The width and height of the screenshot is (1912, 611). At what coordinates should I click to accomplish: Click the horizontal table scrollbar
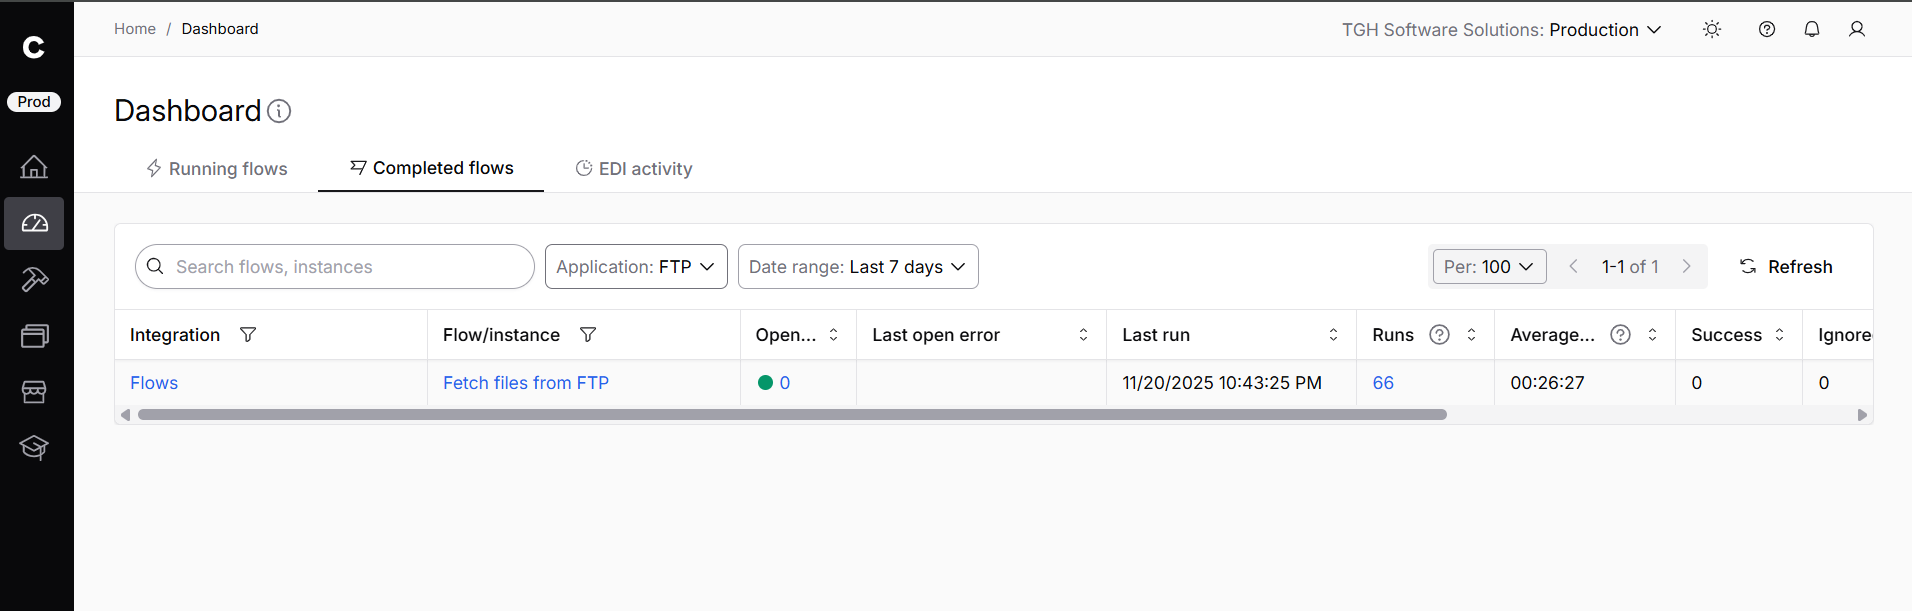(792, 415)
